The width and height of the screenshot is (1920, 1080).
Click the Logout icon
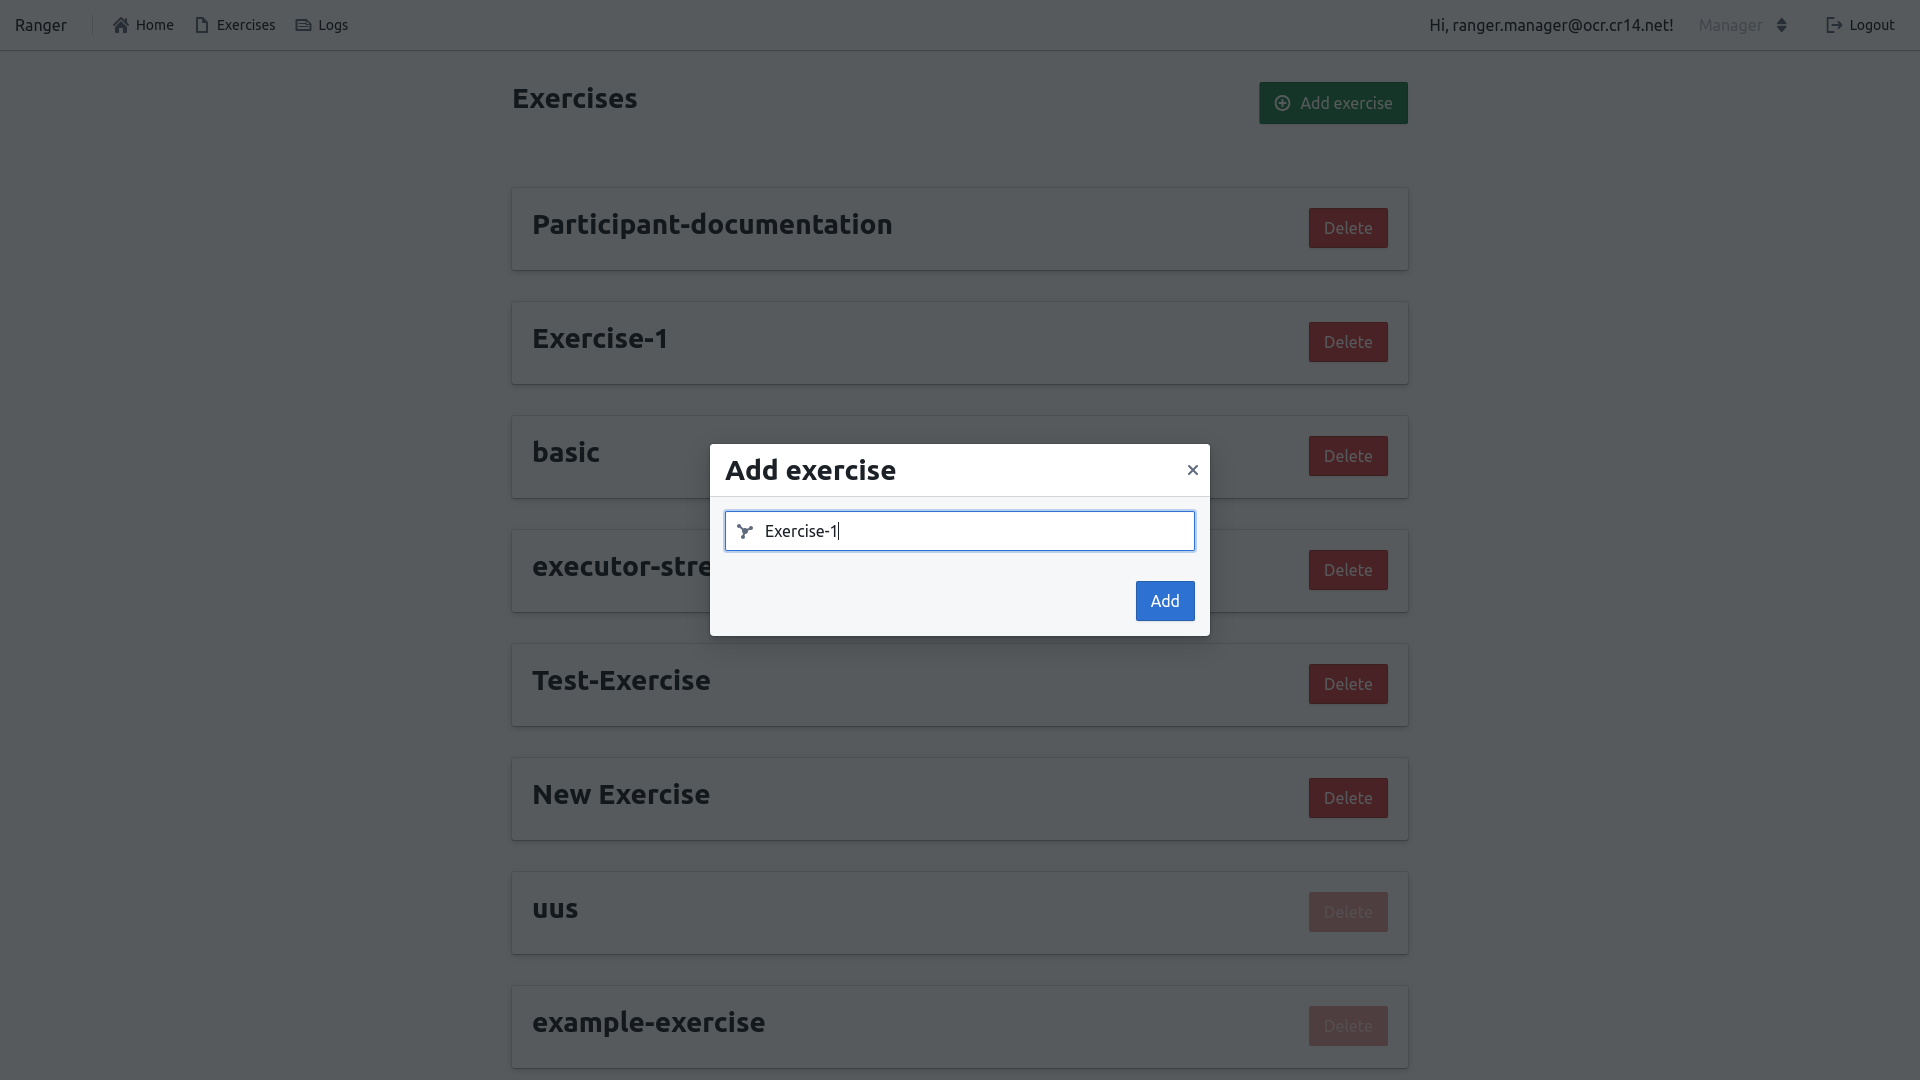[x=1833, y=24]
